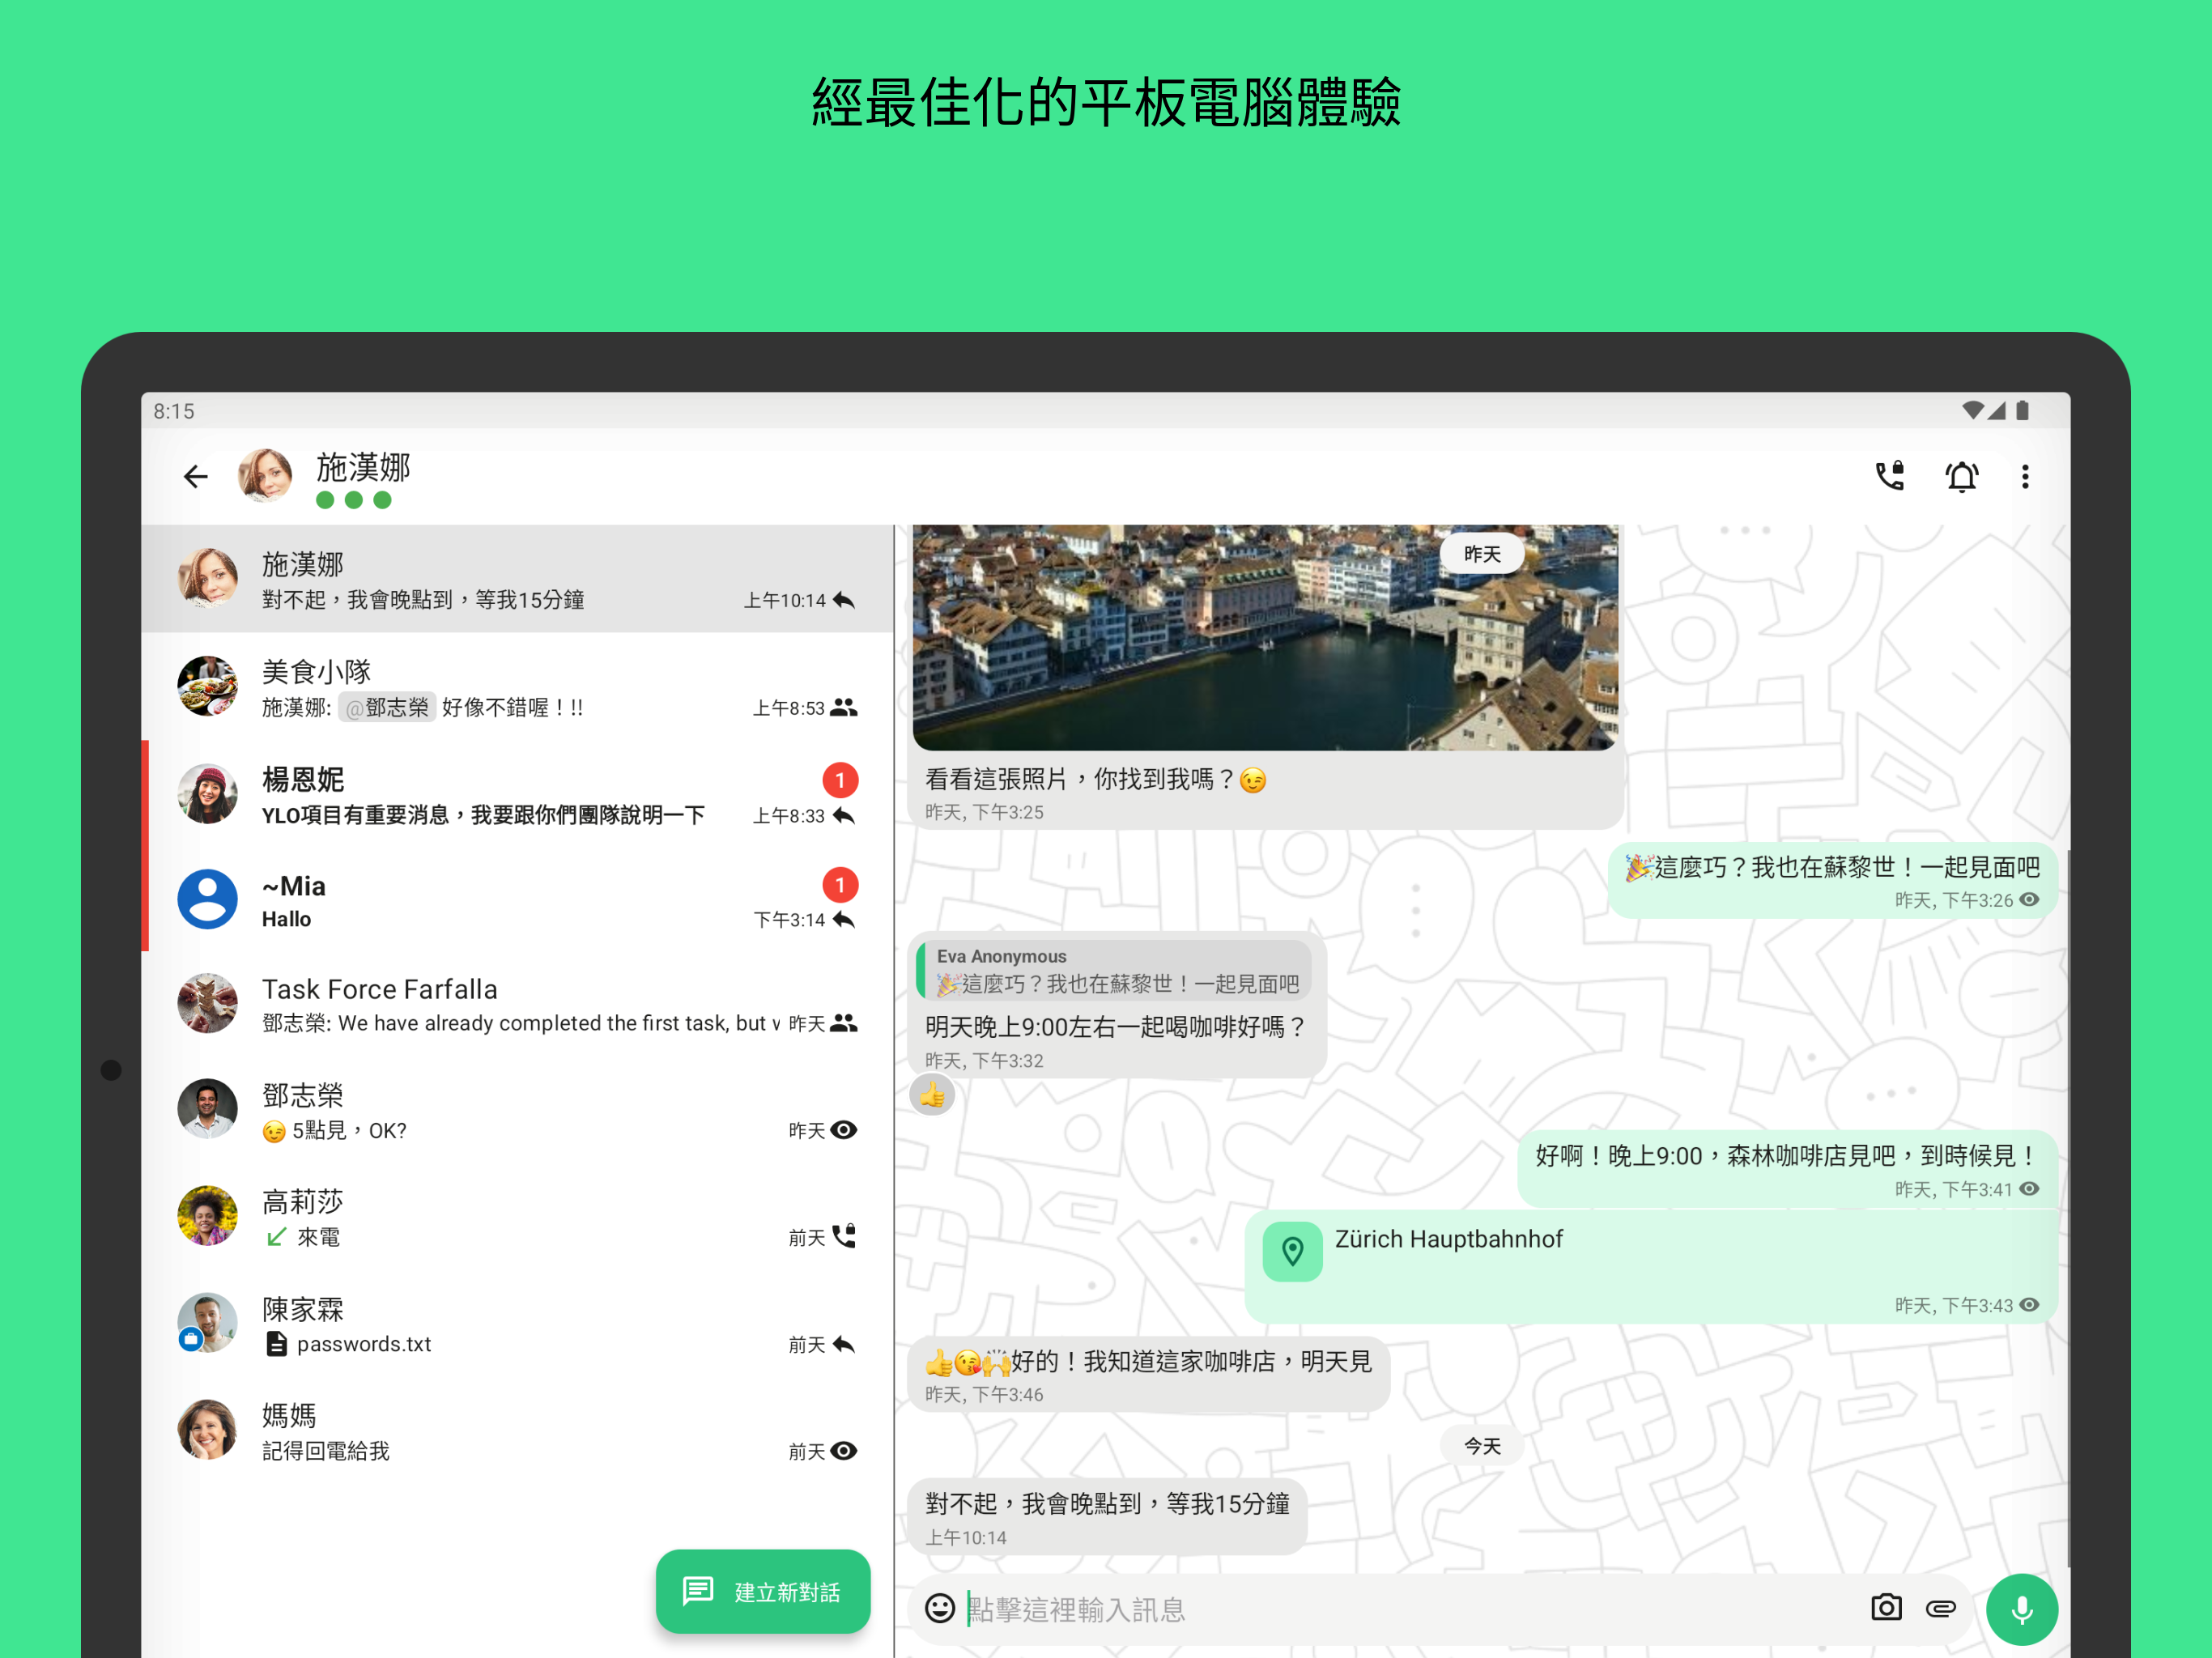Open the ~Mia conversation
Screen dimensions: 2212x1658
coord(517,900)
